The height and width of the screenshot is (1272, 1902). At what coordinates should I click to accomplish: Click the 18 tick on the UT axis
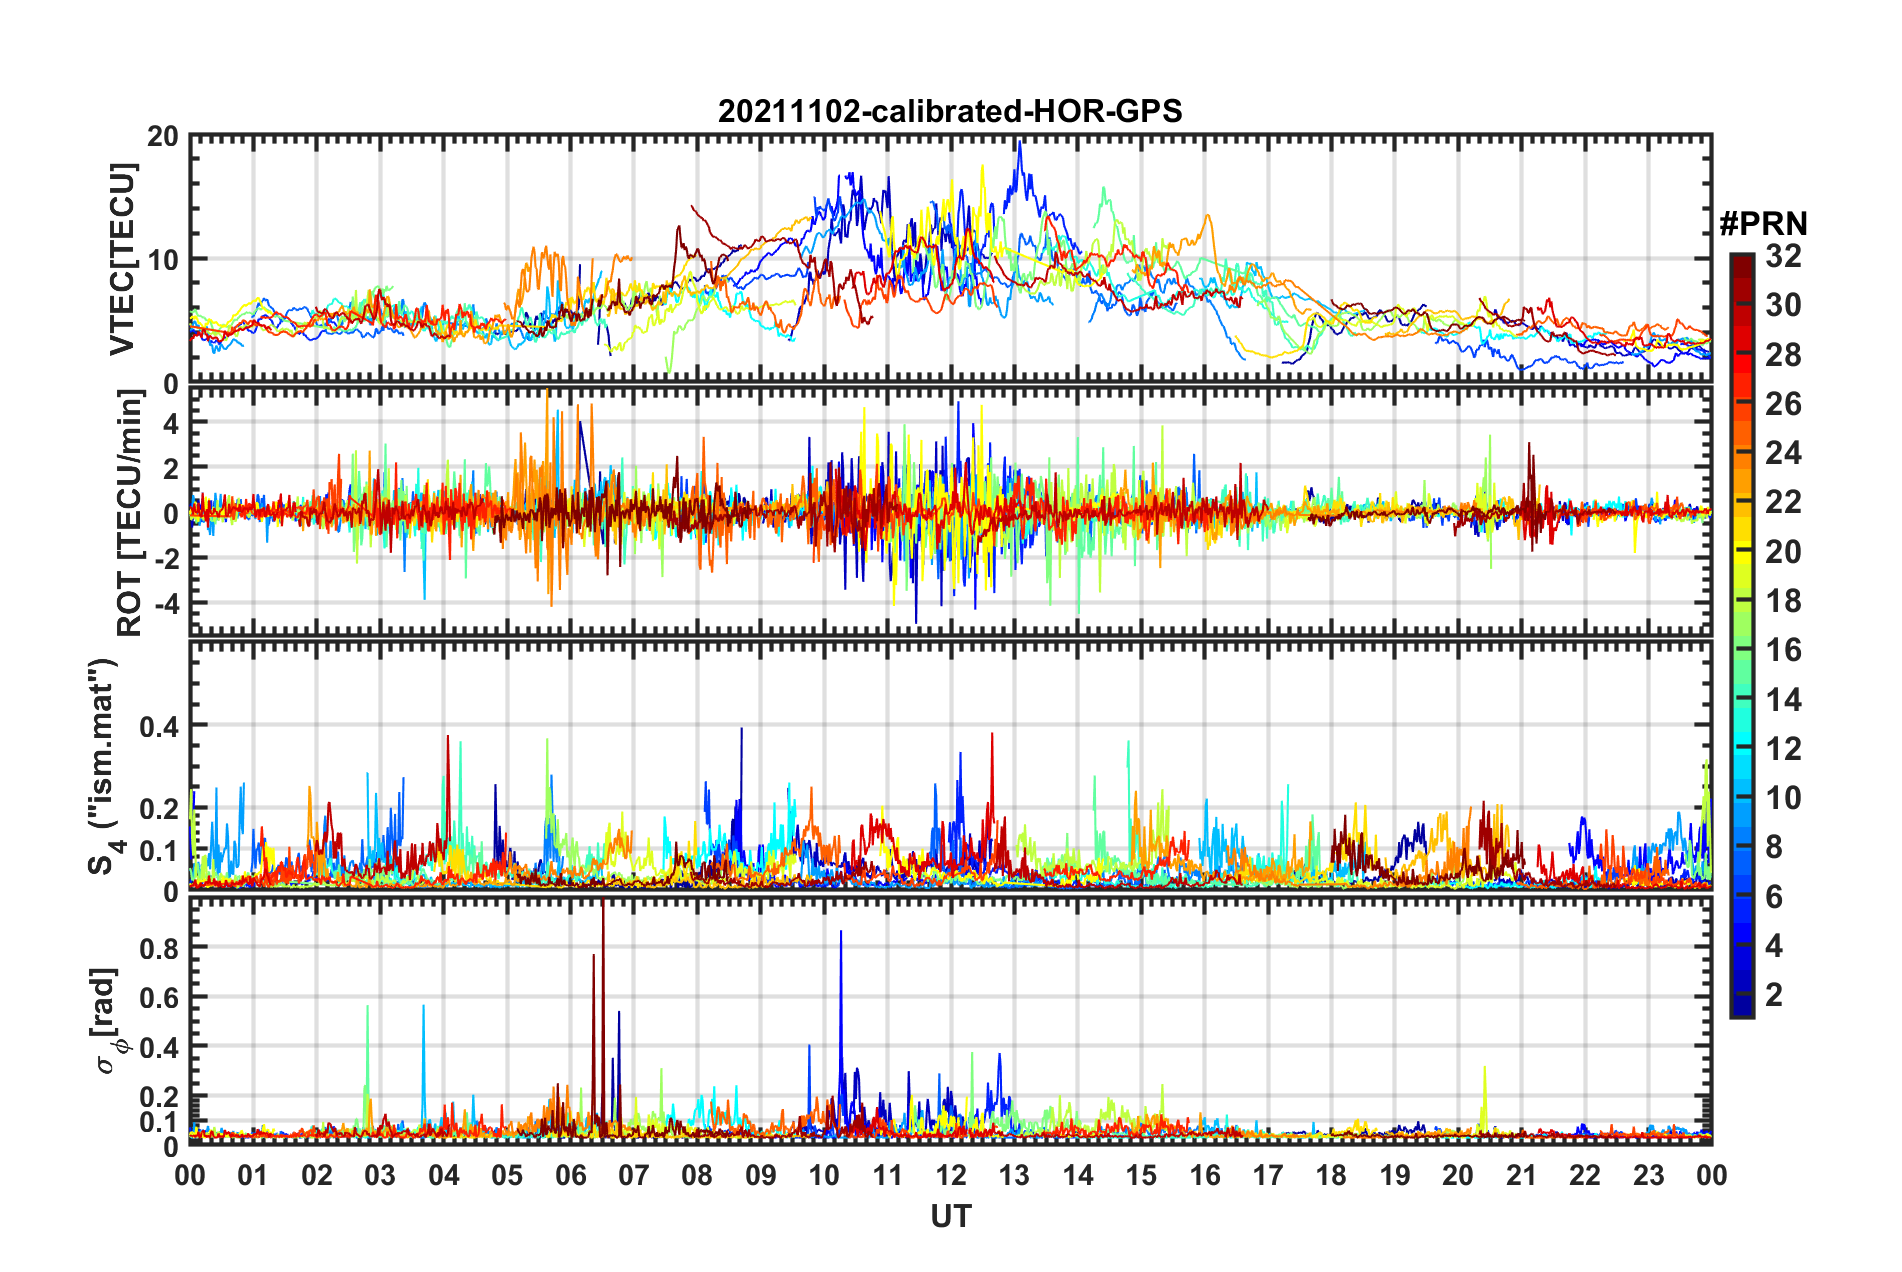(1331, 1175)
